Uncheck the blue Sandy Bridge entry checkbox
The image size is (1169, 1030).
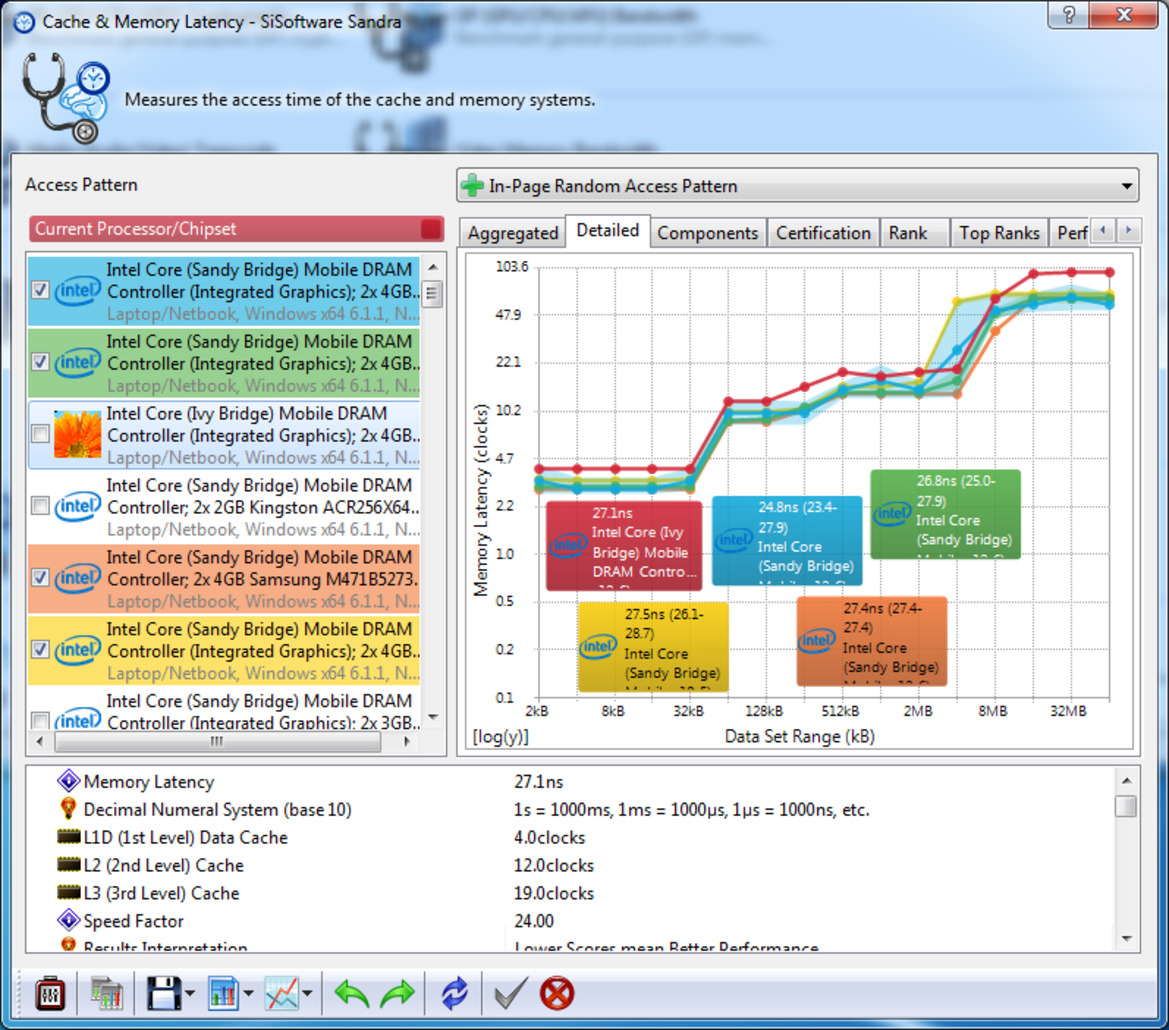pyautogui.click(x=40, y=290)
